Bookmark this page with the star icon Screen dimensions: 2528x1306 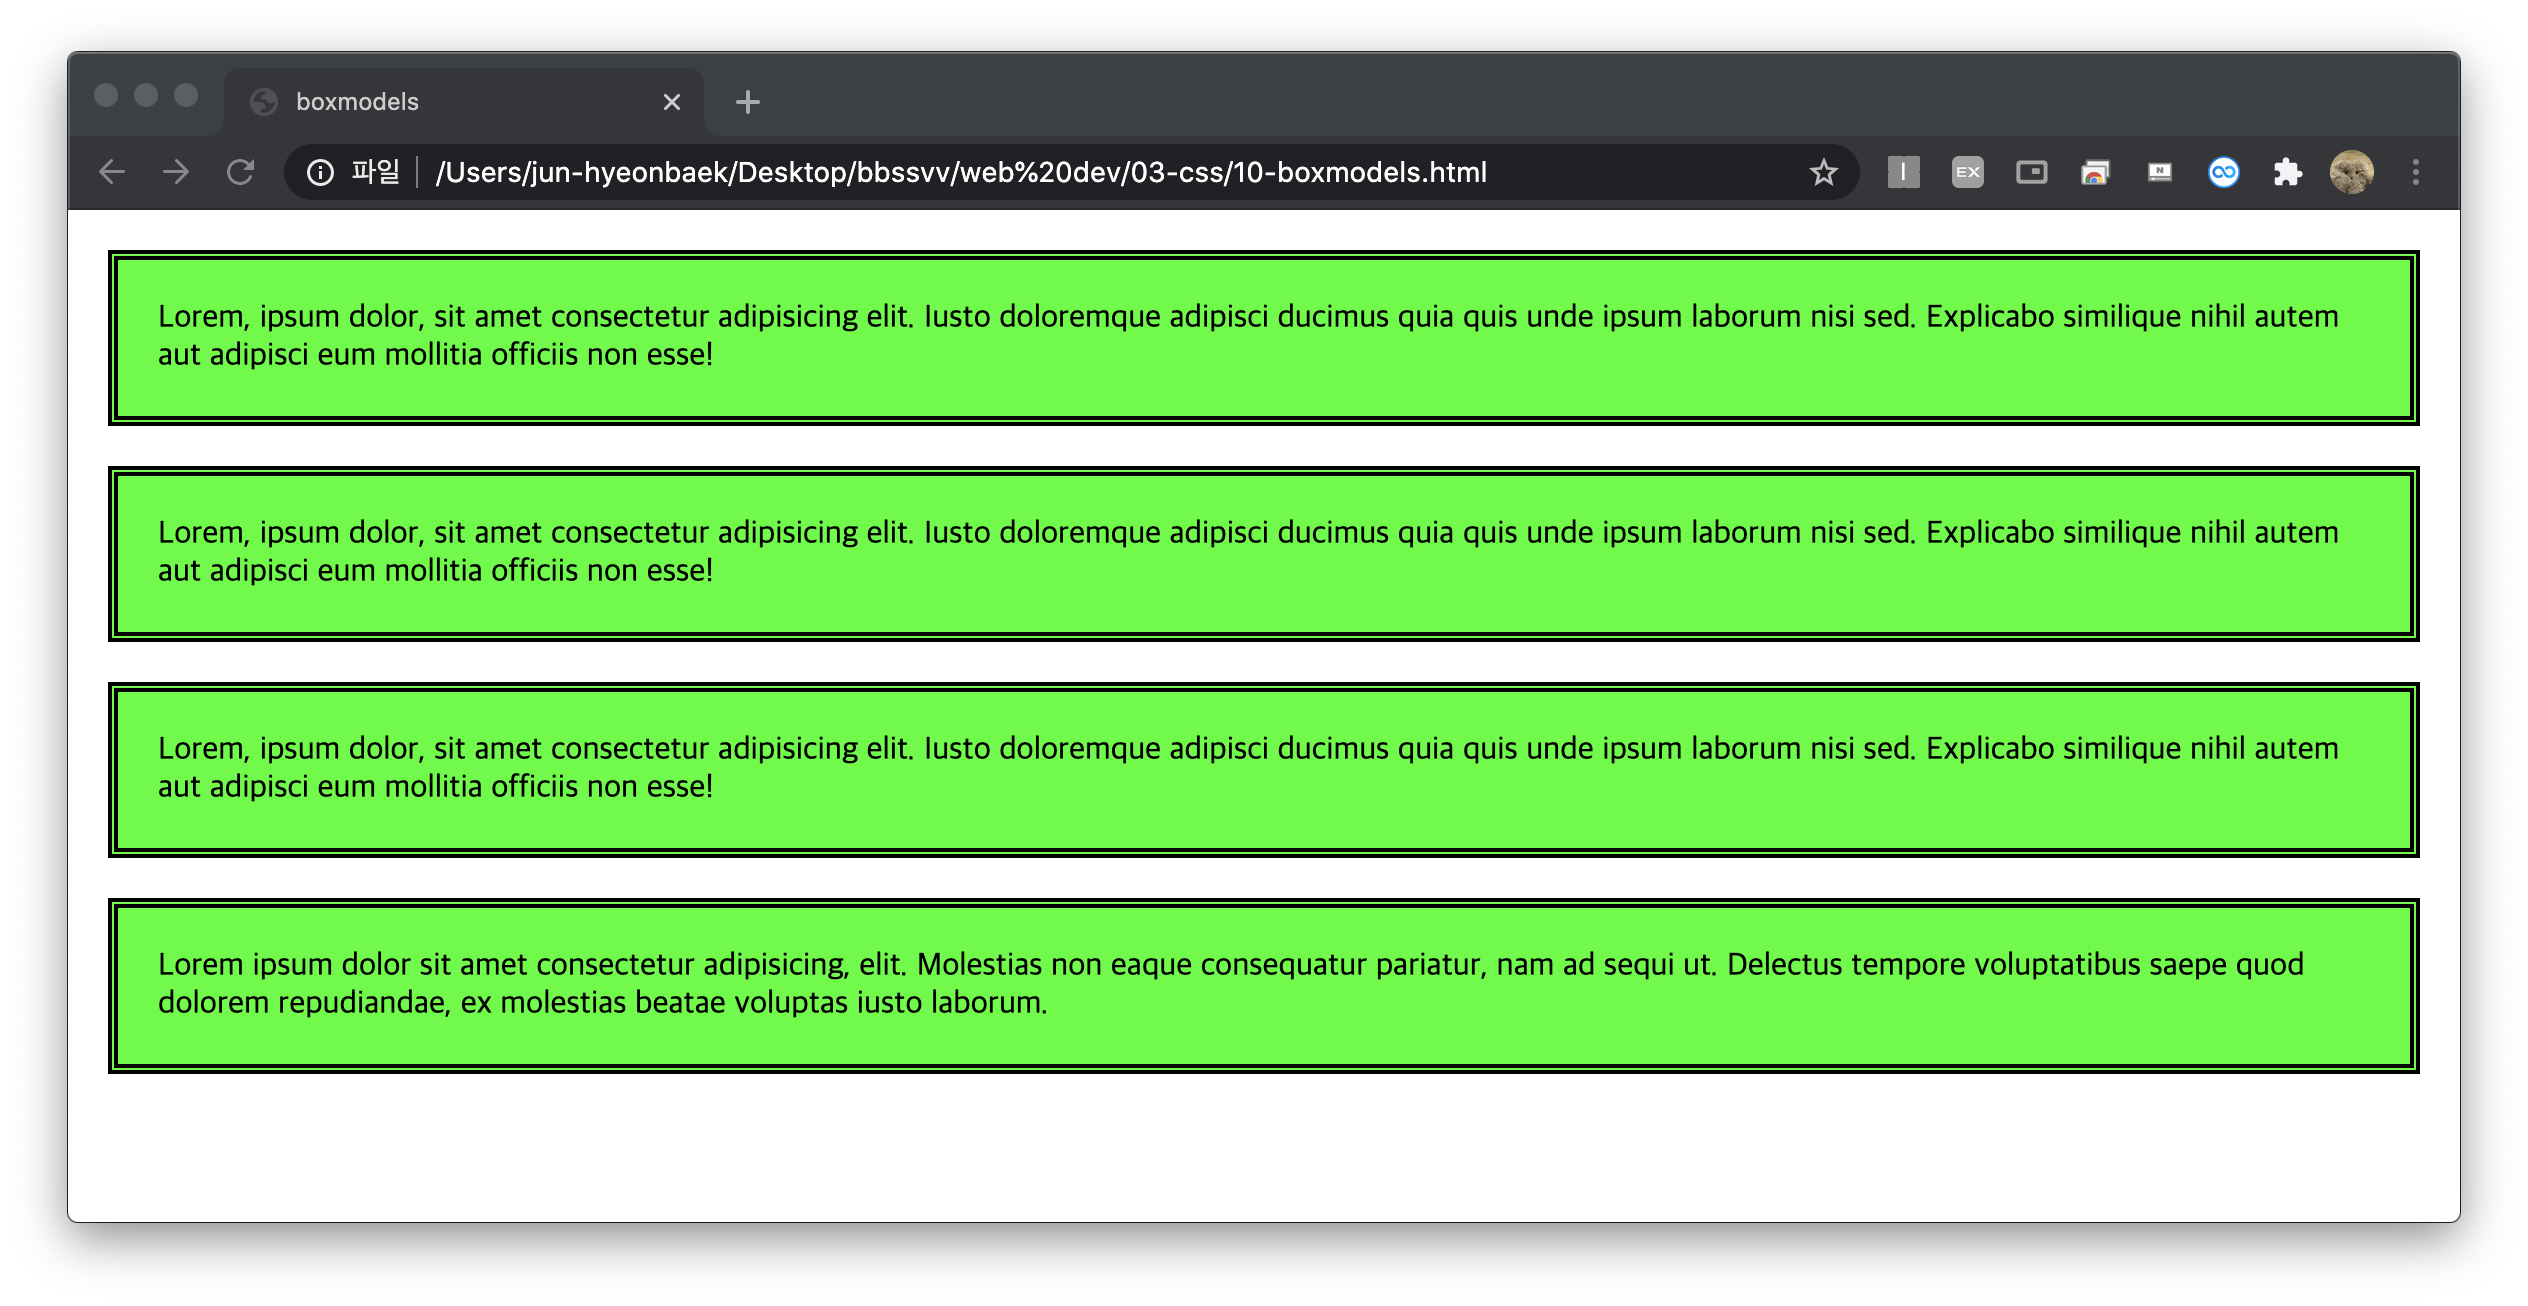point(1823,172)
